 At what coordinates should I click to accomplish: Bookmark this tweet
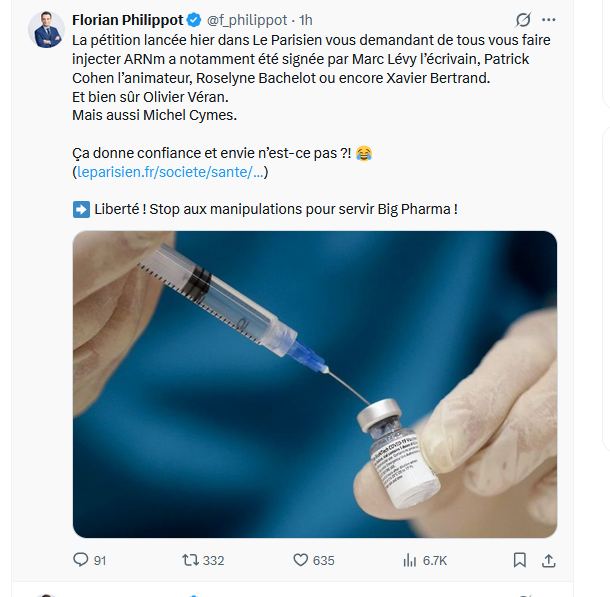coord(520,560)
